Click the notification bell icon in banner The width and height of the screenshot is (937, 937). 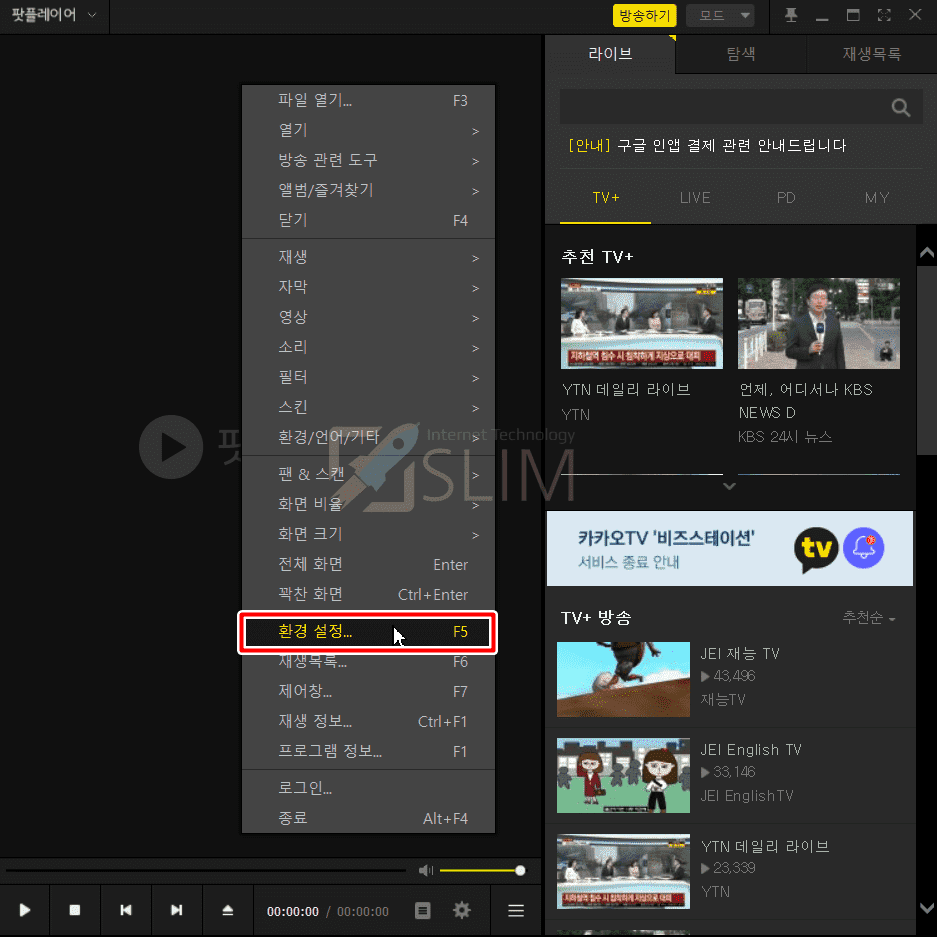(863, 548)
